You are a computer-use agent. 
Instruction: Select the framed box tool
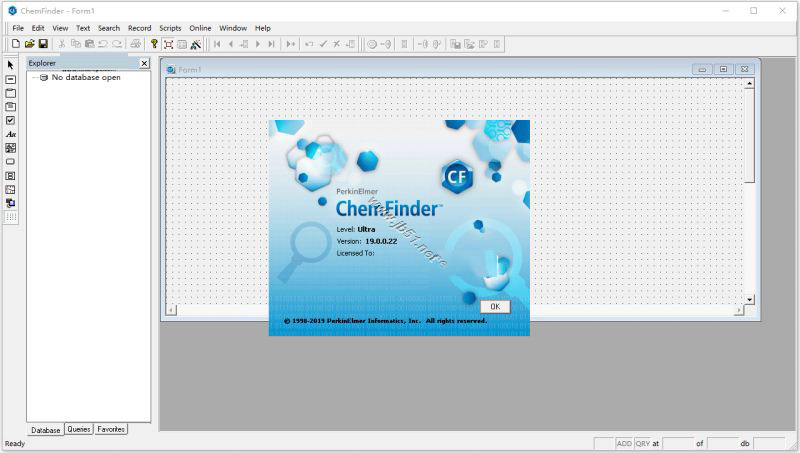11,107
